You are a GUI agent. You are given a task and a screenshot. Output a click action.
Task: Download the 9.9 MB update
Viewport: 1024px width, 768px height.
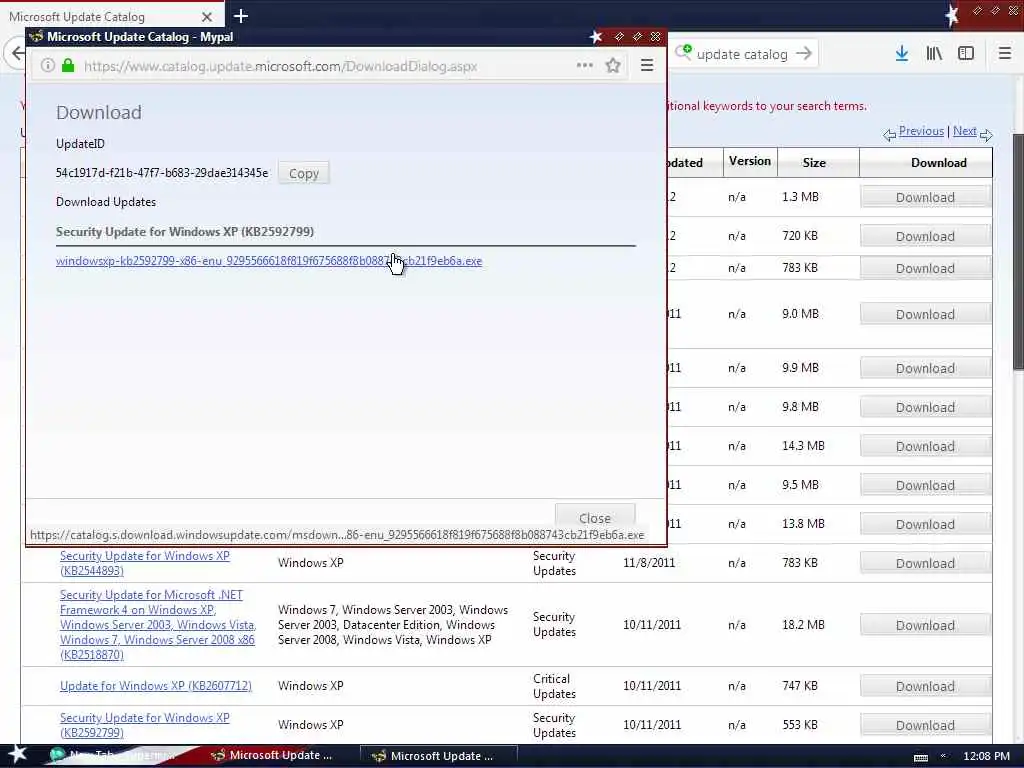[x=925, y=368]
